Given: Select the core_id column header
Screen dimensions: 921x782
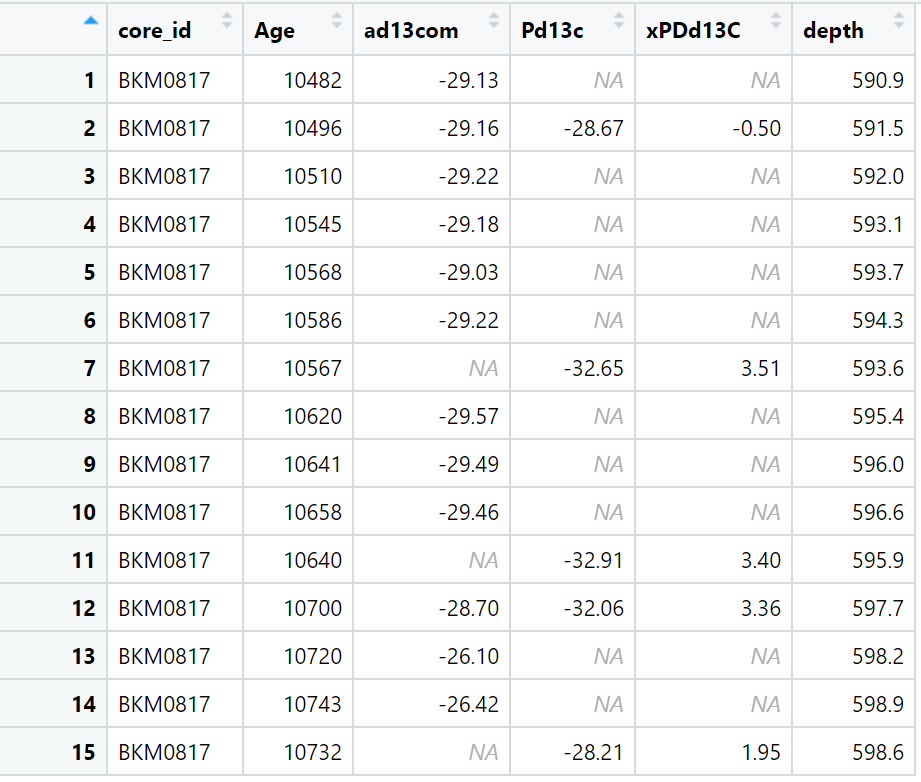Looking at the screenshot, I should 175,29.
